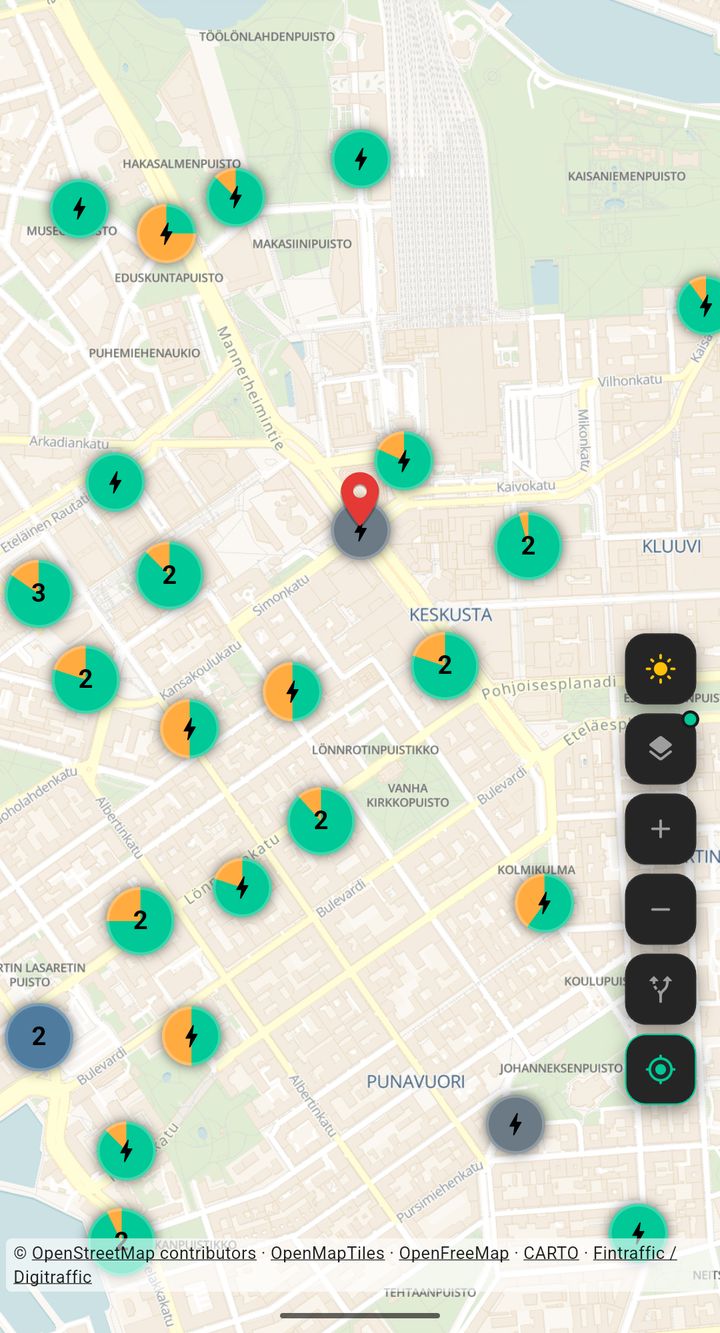Screen dimensions: 720x1333
Task: Select orange charger above Eduskuntapuisto
Action: [166, 233]
